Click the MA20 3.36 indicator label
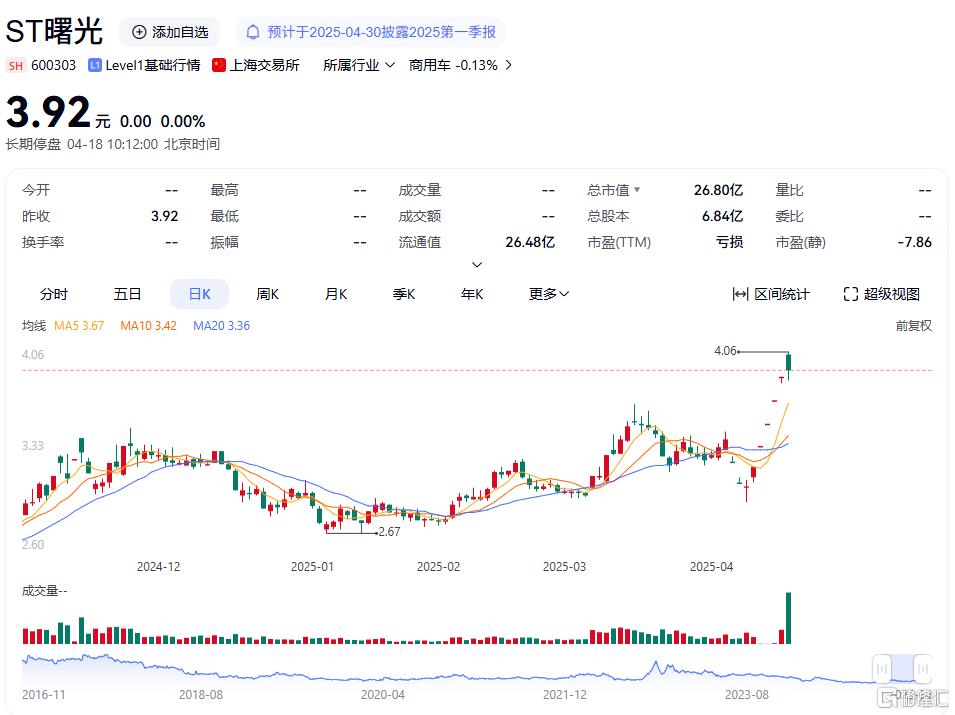This screenshot has height=715, width=955. click(221, 326)
